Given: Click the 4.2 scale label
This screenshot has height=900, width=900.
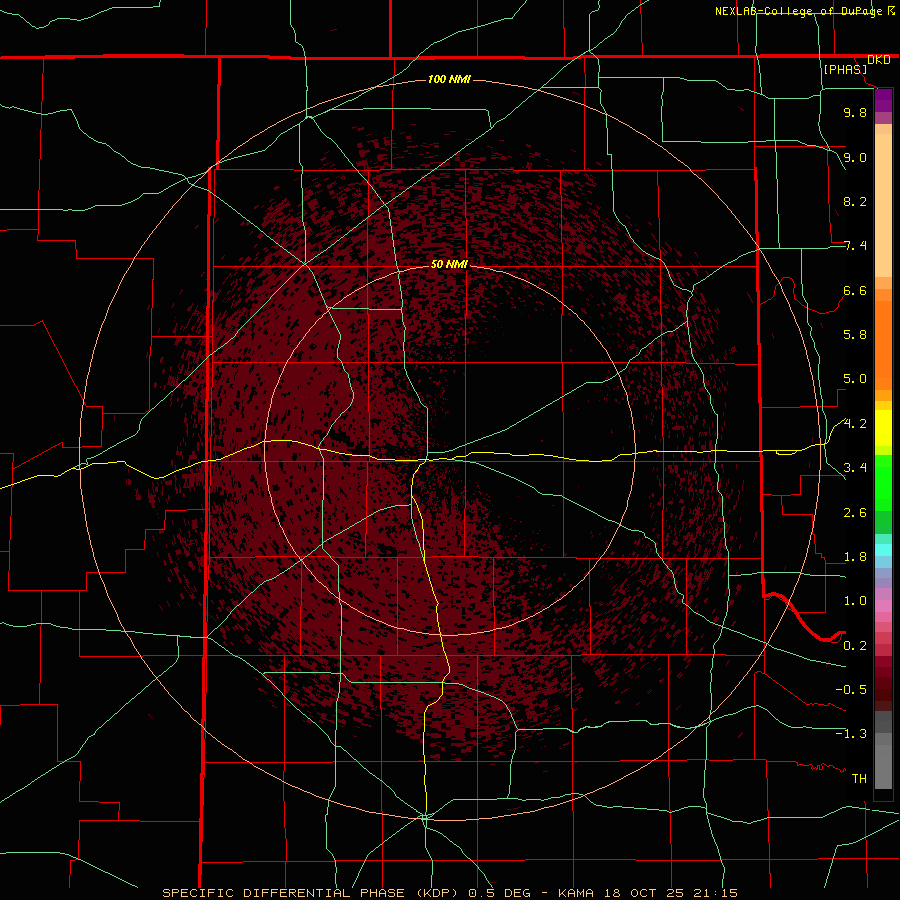Looking at the screenshot, I should tap(855, 424).
